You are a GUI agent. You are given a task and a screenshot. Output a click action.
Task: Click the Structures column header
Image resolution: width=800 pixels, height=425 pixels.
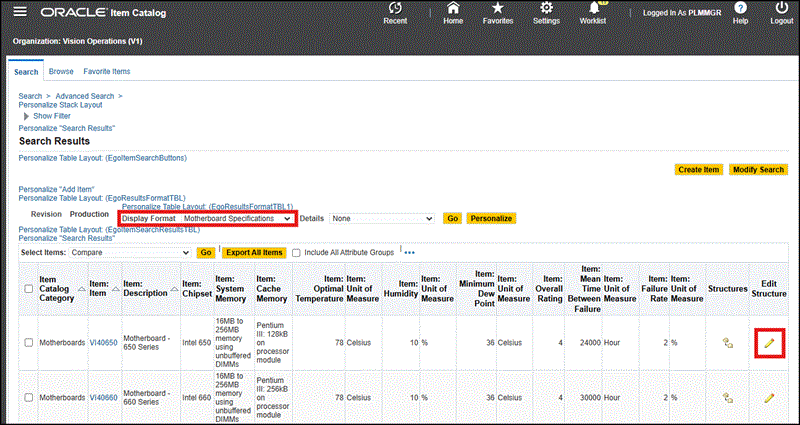[x=728, y=289]
